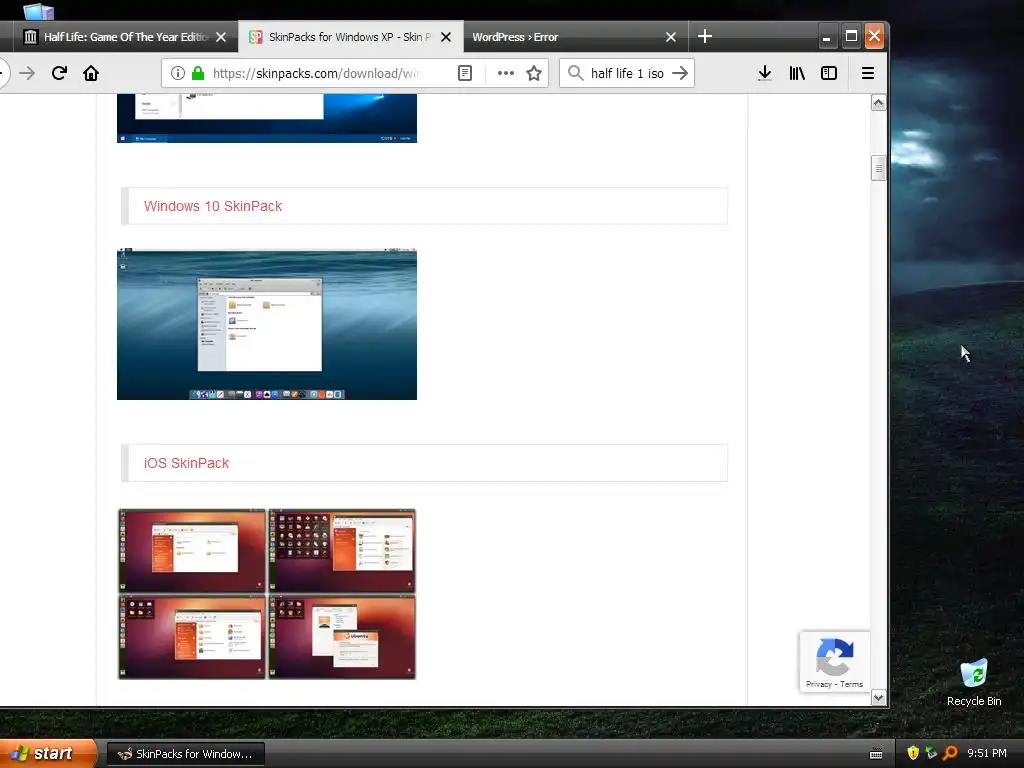Select the SkinPacks for Windows XP tab

click(350, 37)
